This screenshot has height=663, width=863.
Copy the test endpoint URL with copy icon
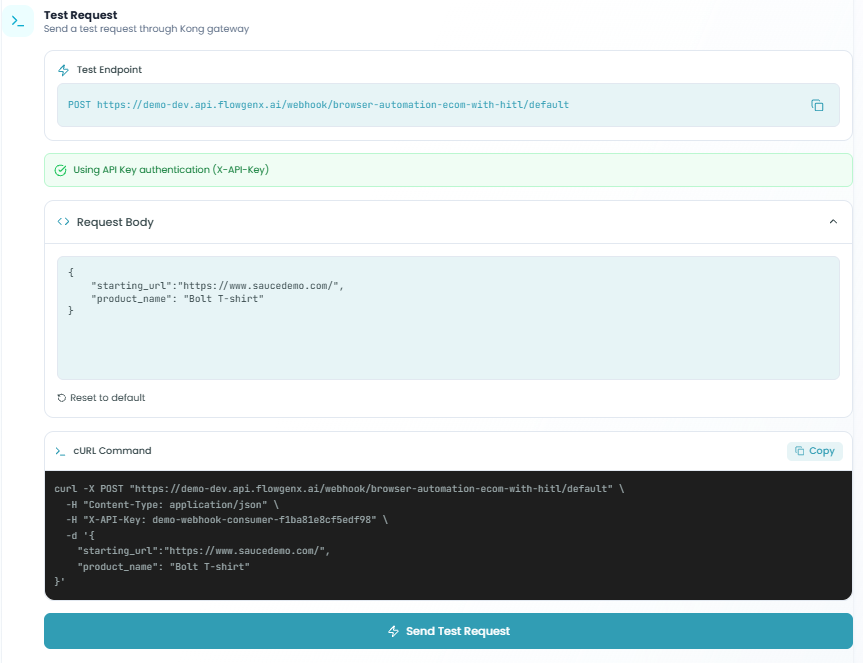[x=817, y=105]
